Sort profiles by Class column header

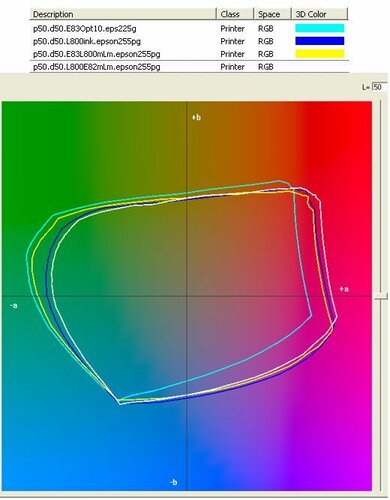point(235,14)
